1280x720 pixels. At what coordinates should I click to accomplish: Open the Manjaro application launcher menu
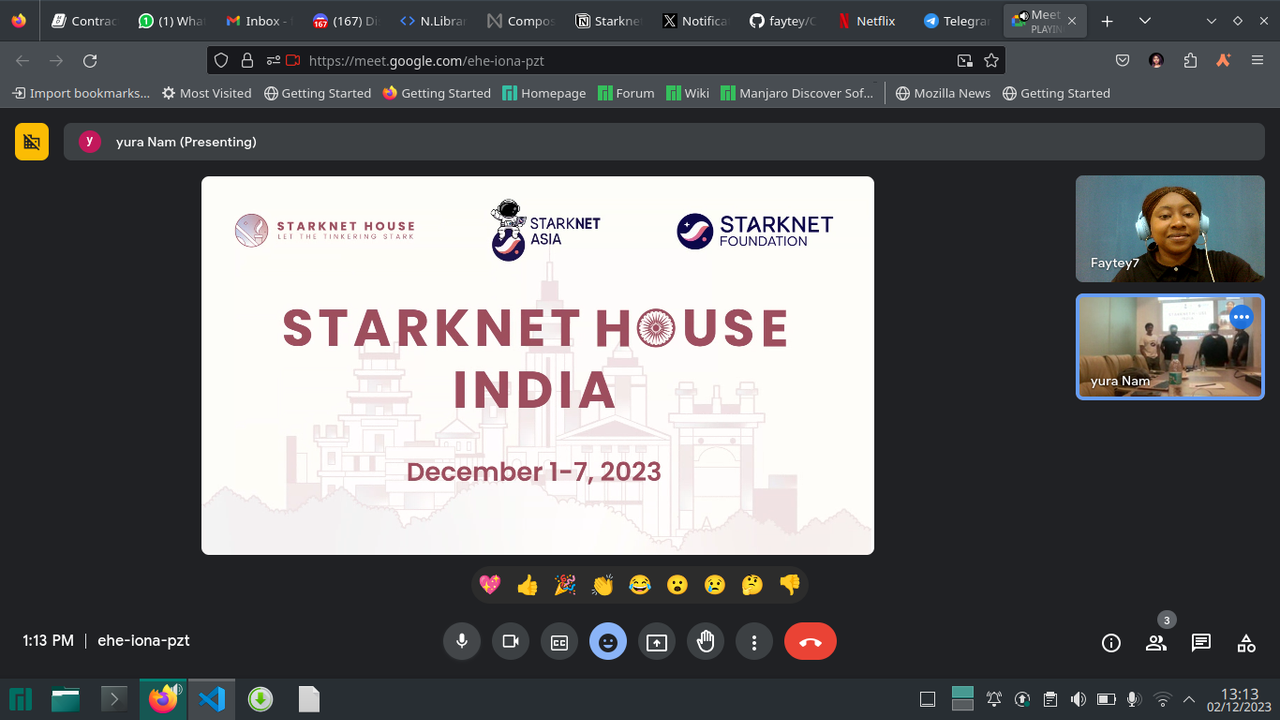[20, 699]
